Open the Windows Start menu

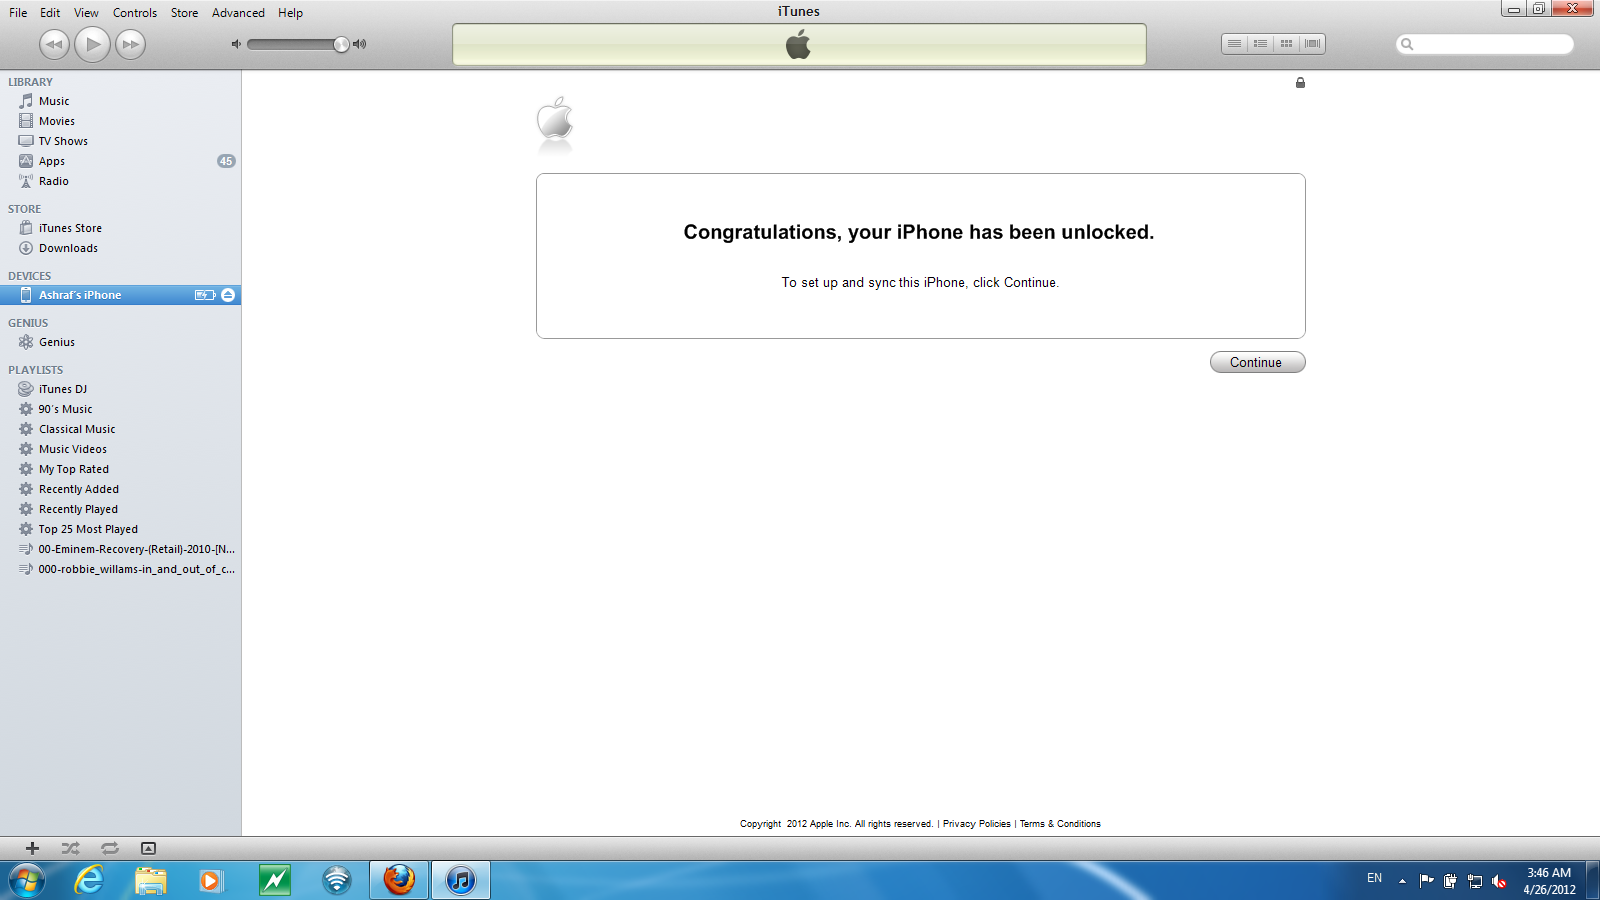pyautogui.click(x=27, y=881)
